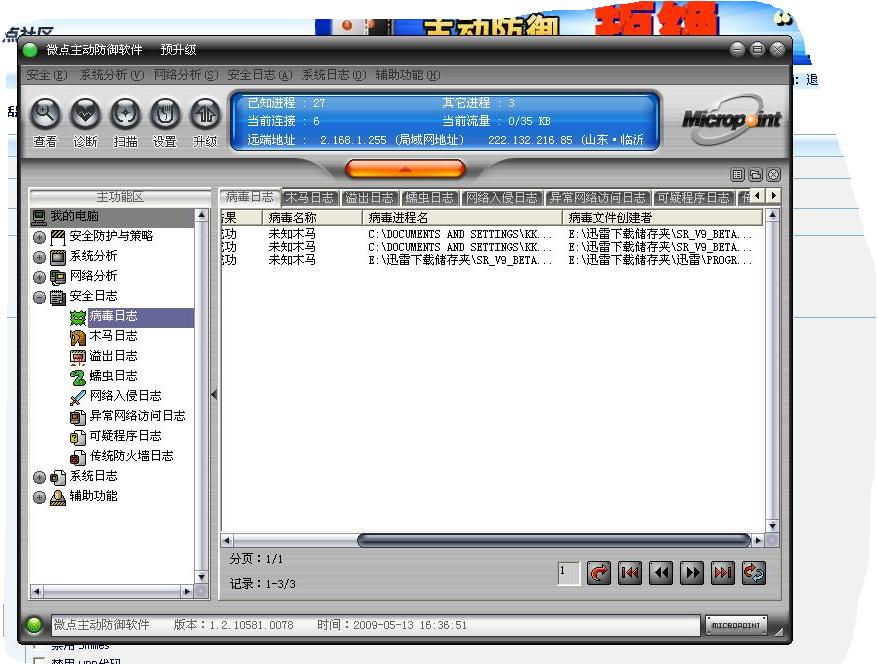Click the 木马日志 horse icon

(x=78, y=337)
